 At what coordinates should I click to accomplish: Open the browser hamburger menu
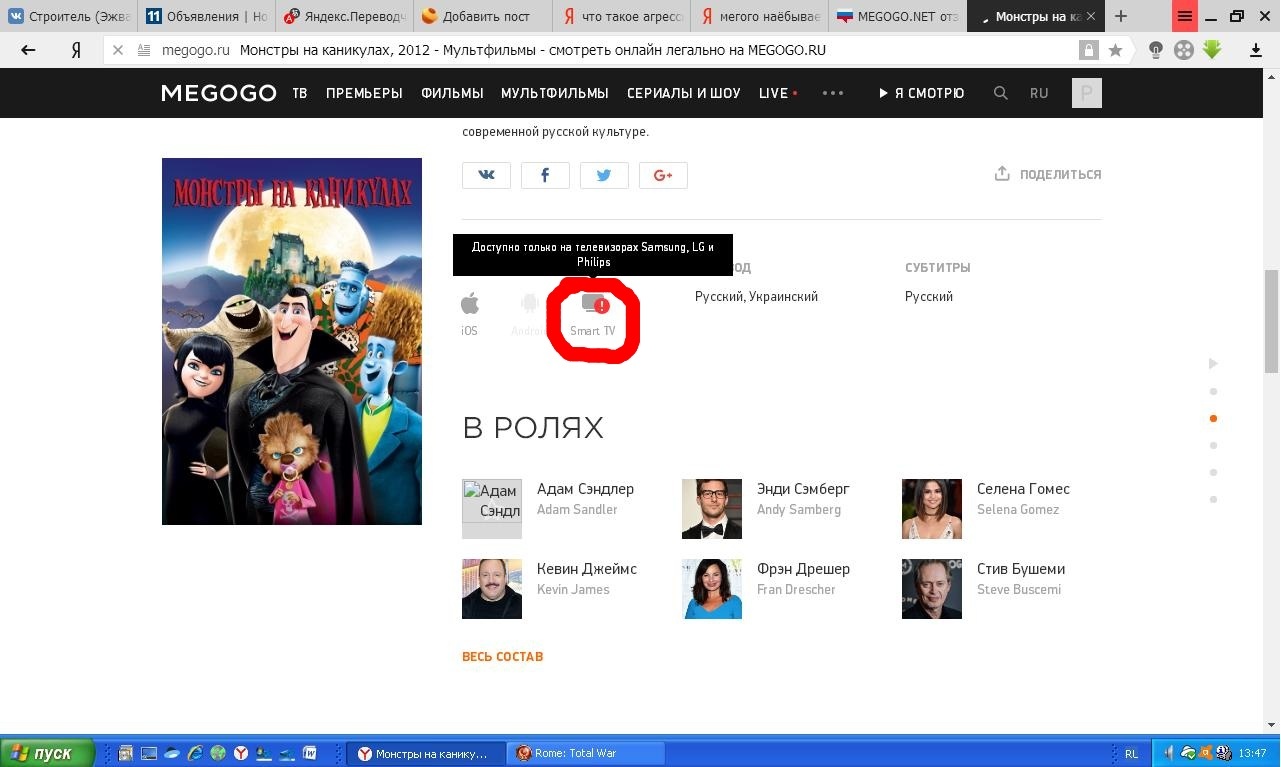click(1185, 16)
